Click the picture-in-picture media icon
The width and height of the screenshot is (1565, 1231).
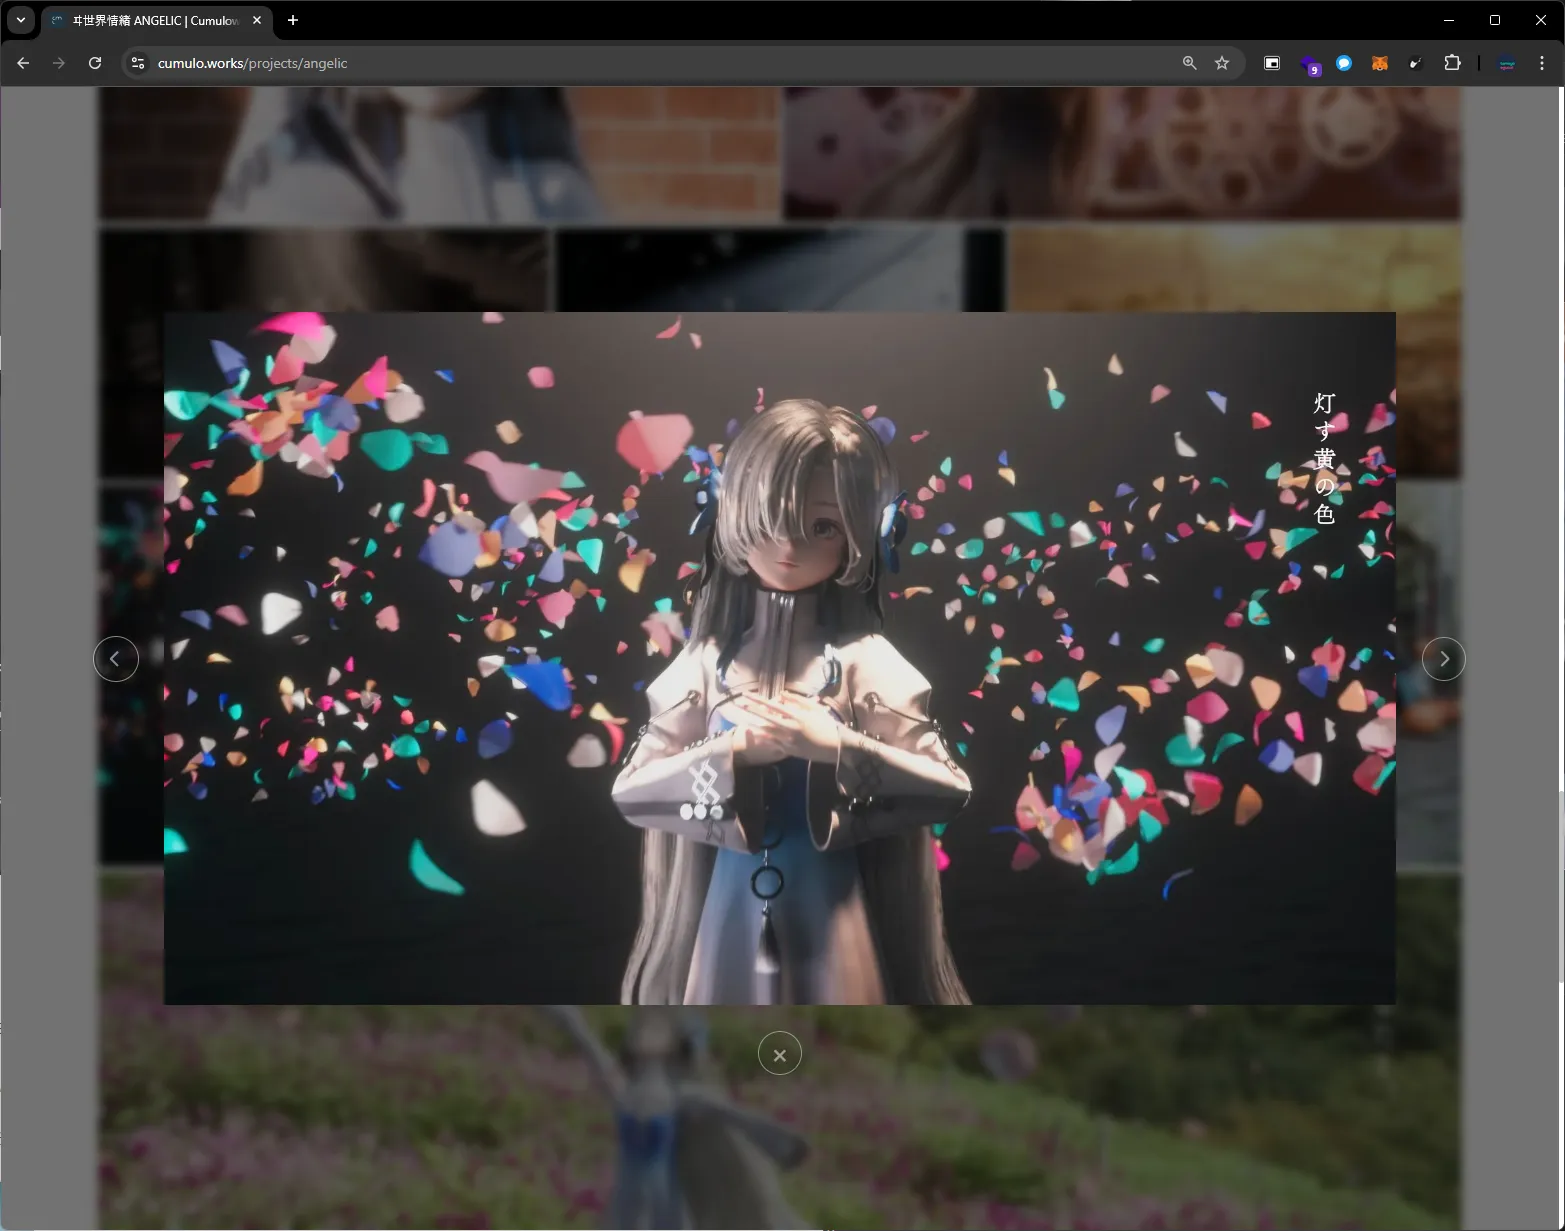coord(1272,63)
